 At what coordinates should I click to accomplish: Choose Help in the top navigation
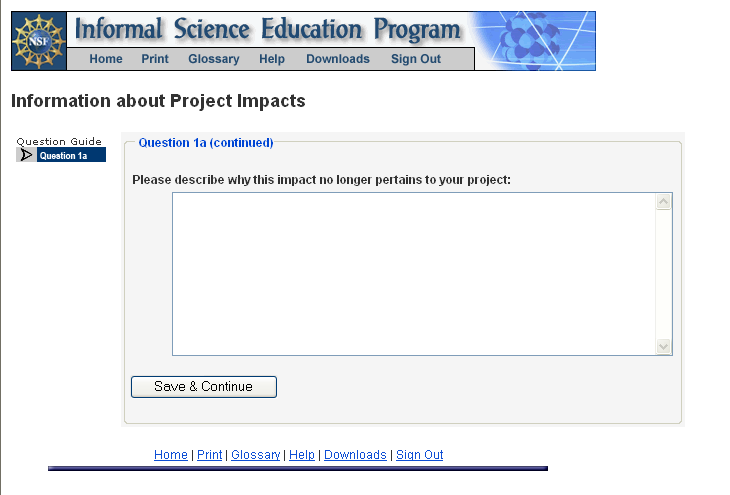coord(272,59)
